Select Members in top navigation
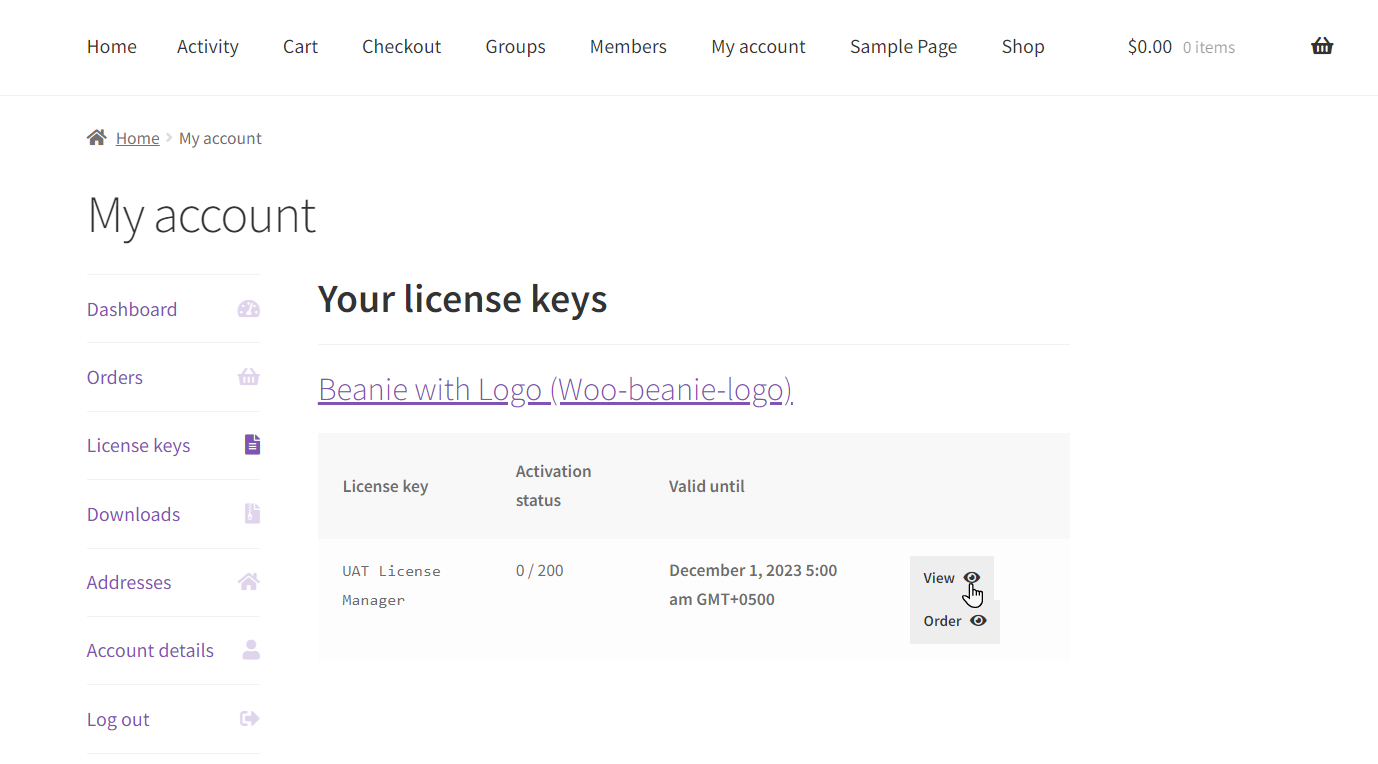The image size is (1378, 764). pos(628,47)
